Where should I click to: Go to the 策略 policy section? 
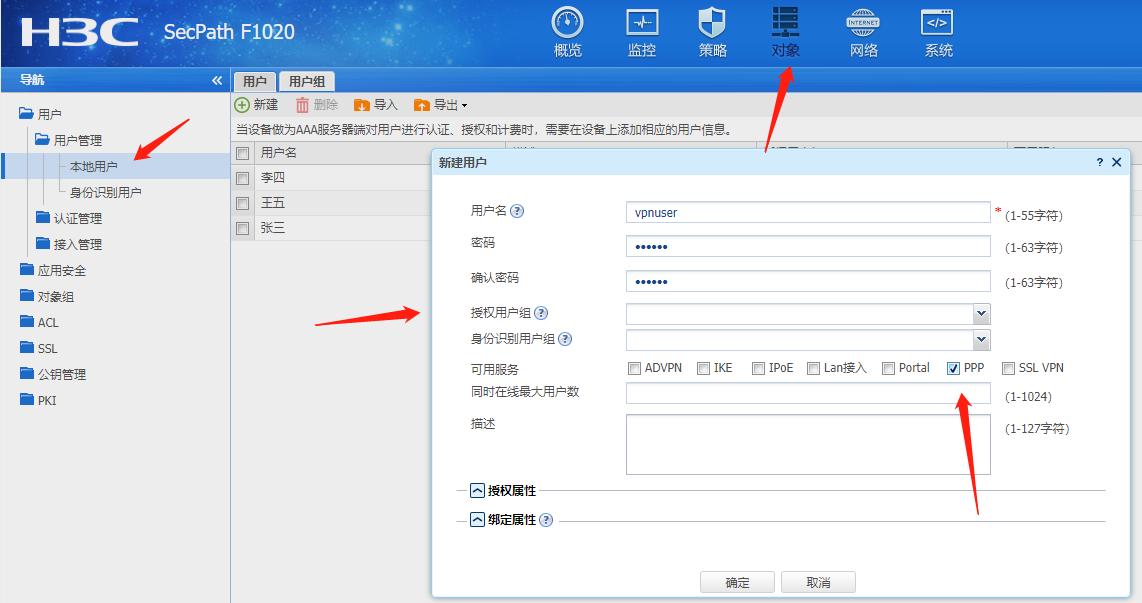point(713,30)
